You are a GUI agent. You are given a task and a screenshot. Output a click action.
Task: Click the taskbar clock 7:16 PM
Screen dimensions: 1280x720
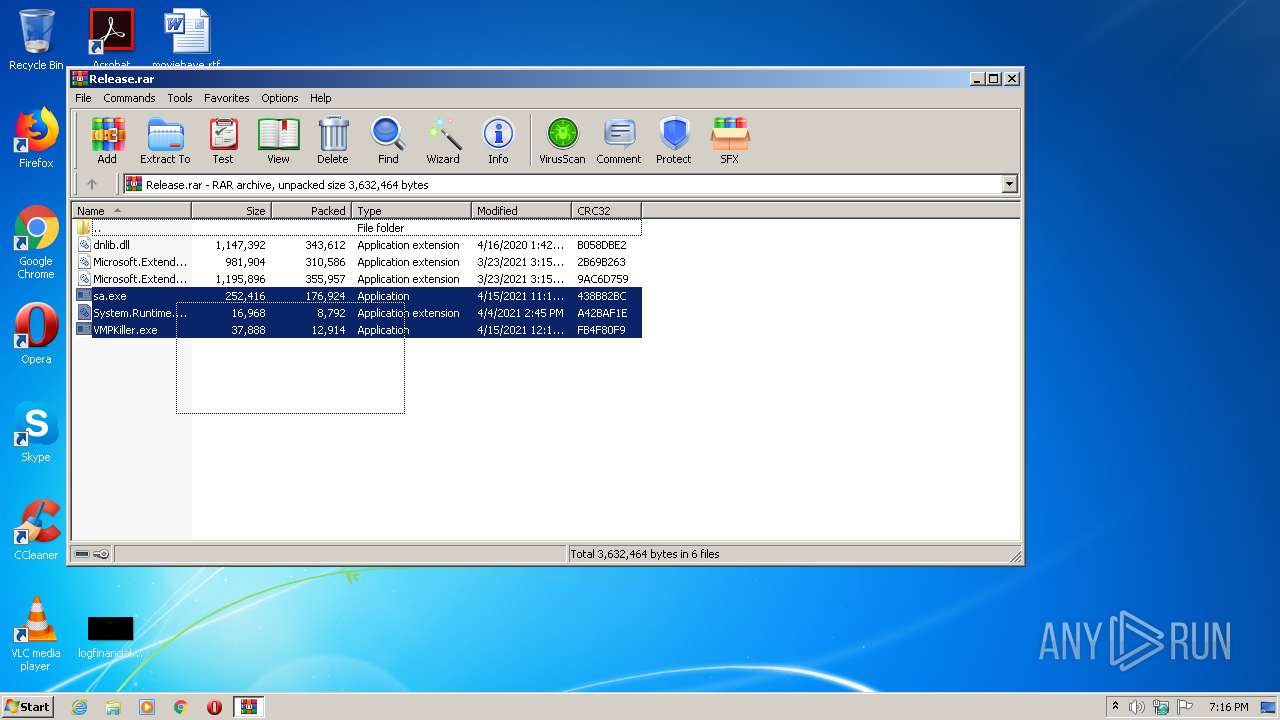1228,707
